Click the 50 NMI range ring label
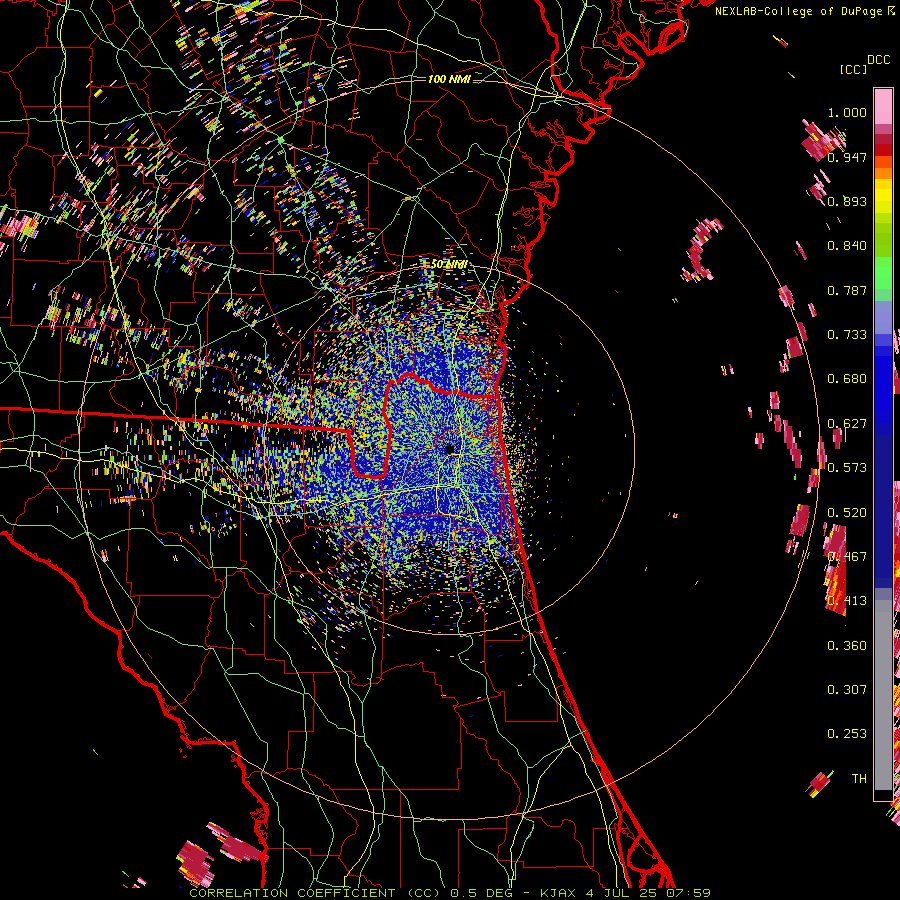 click(x=449, y=264)
